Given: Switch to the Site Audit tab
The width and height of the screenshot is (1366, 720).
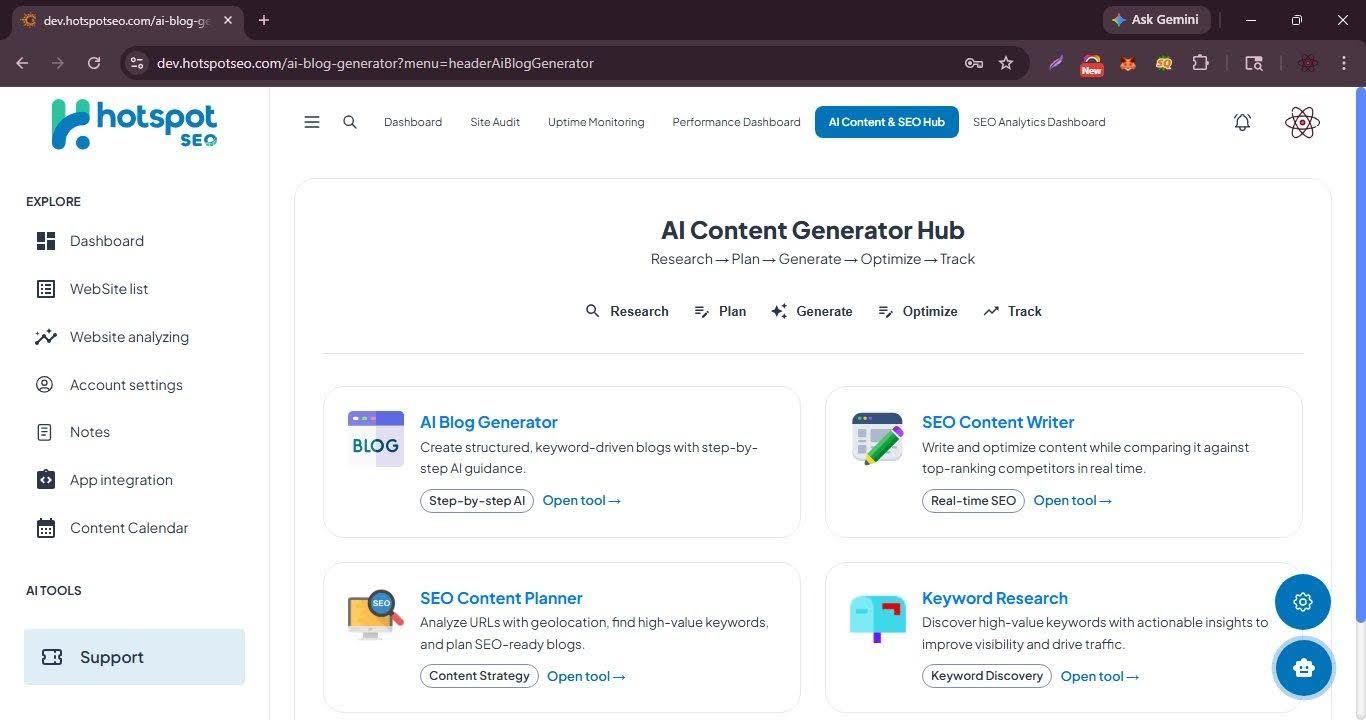Looking at the screenshot, I should 495,122.
